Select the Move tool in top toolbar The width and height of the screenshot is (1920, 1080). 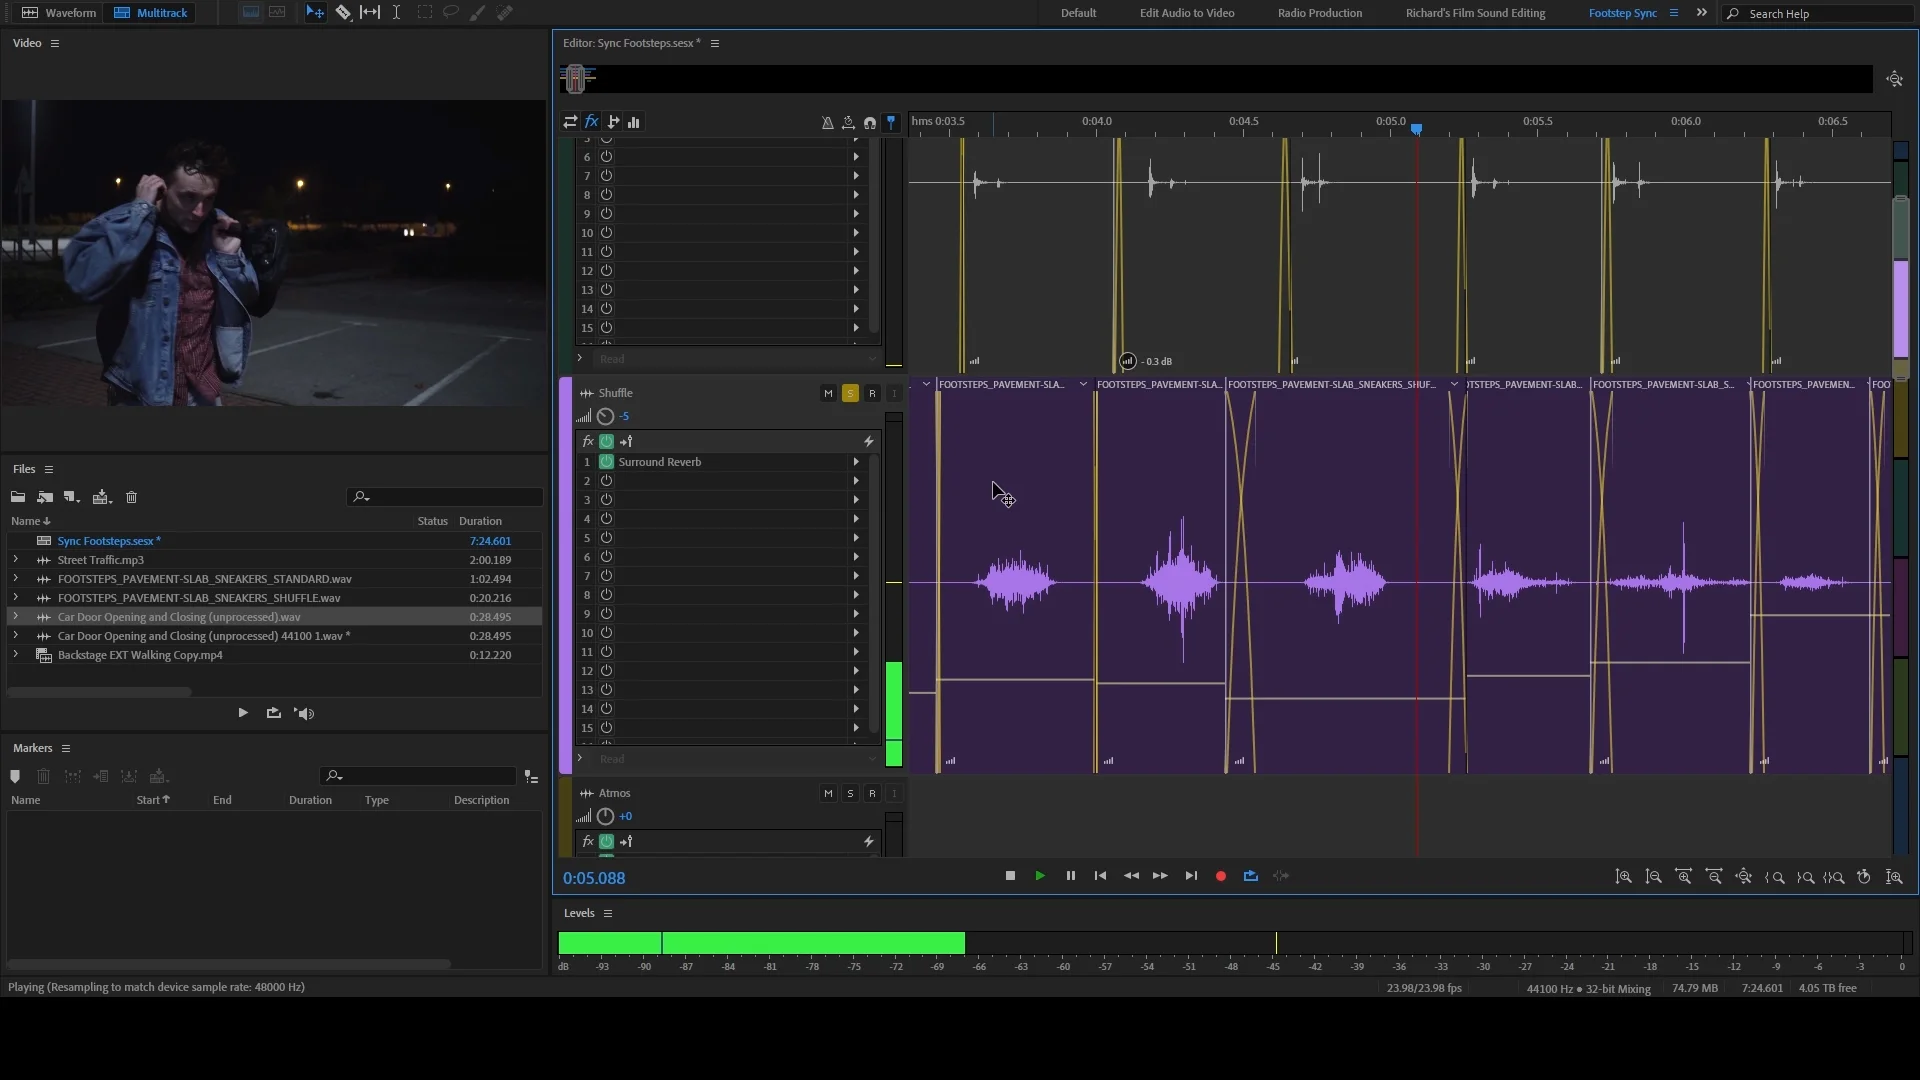[315, 13]
